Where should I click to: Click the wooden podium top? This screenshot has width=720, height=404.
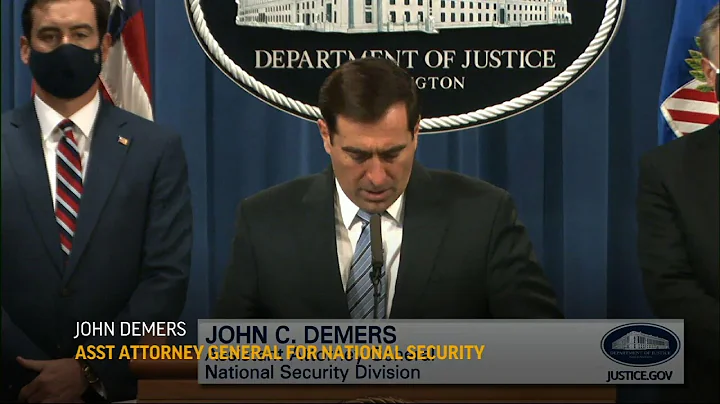click(377, 393)
